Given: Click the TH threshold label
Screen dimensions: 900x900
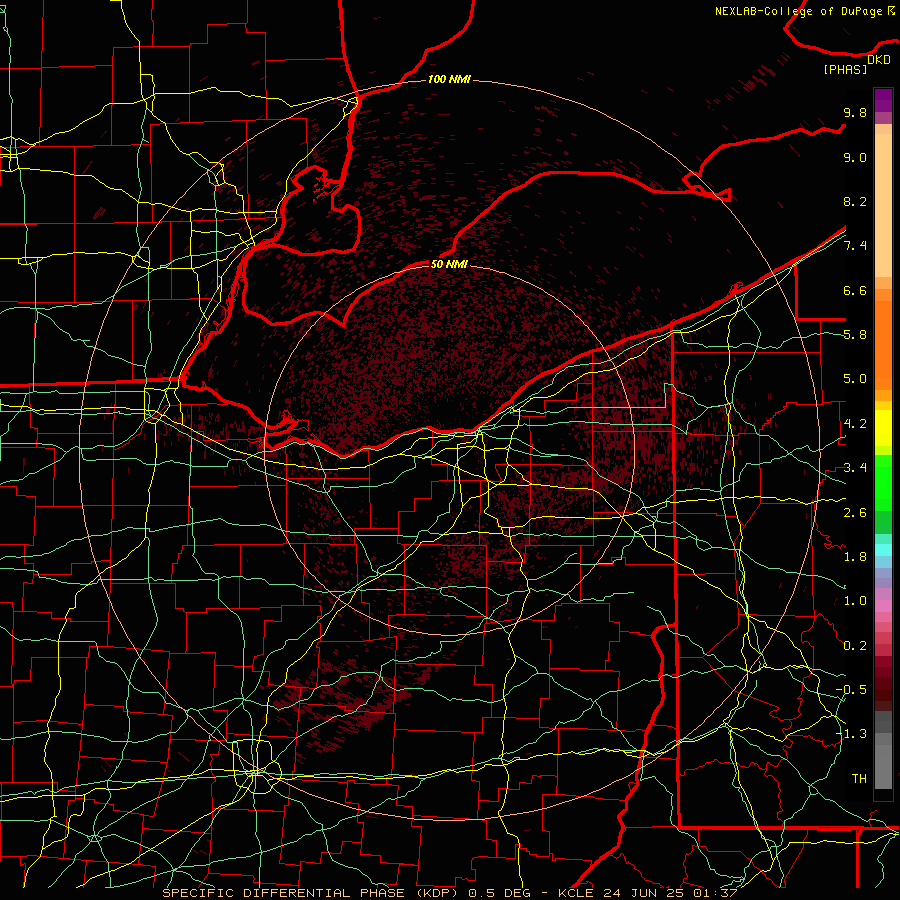Looking at the screenshot, I should 859,779.
